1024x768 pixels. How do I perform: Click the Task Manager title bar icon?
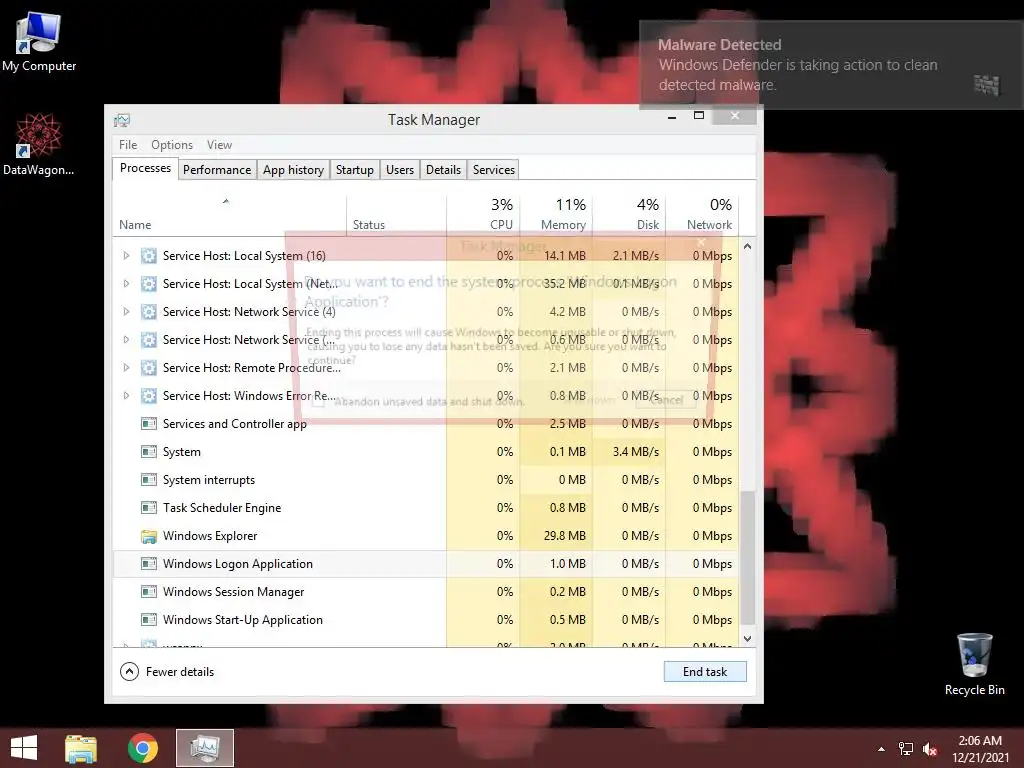click(x=122, y=120)
